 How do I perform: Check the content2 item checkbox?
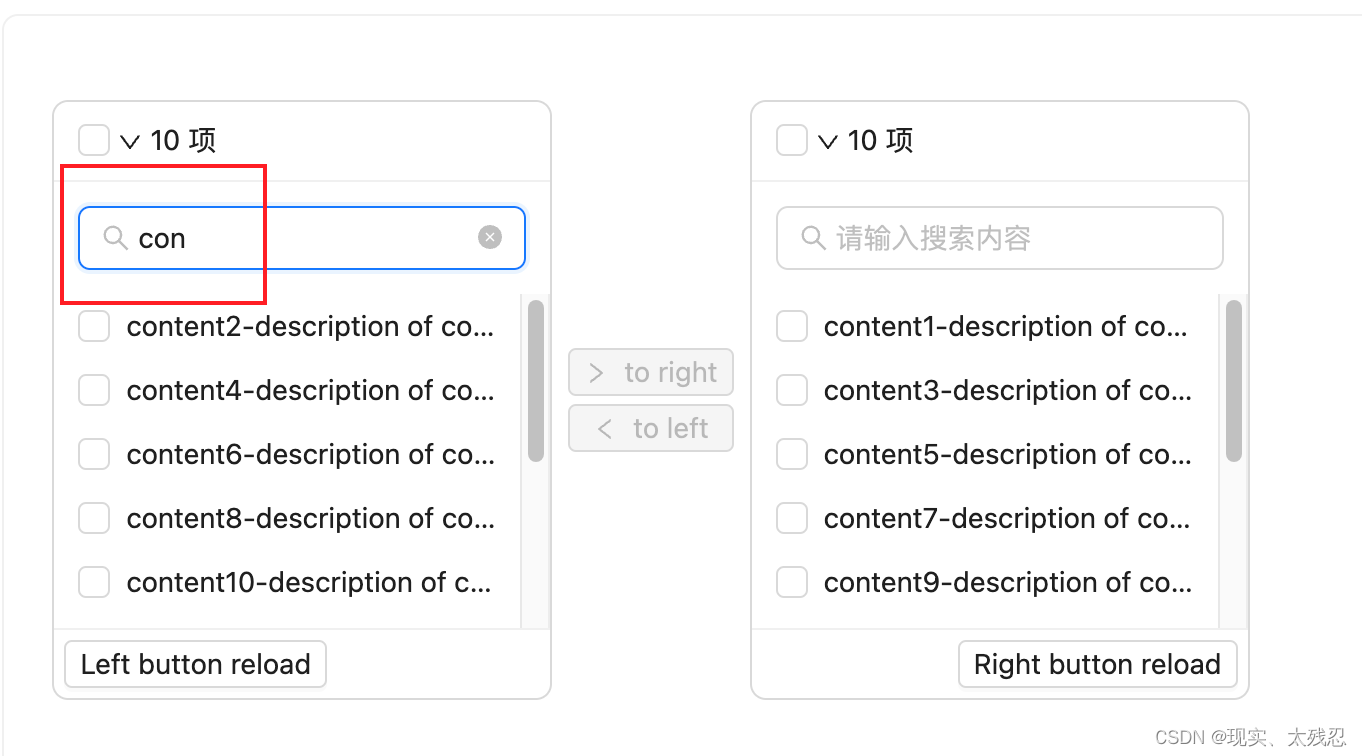tap(94, 326)
